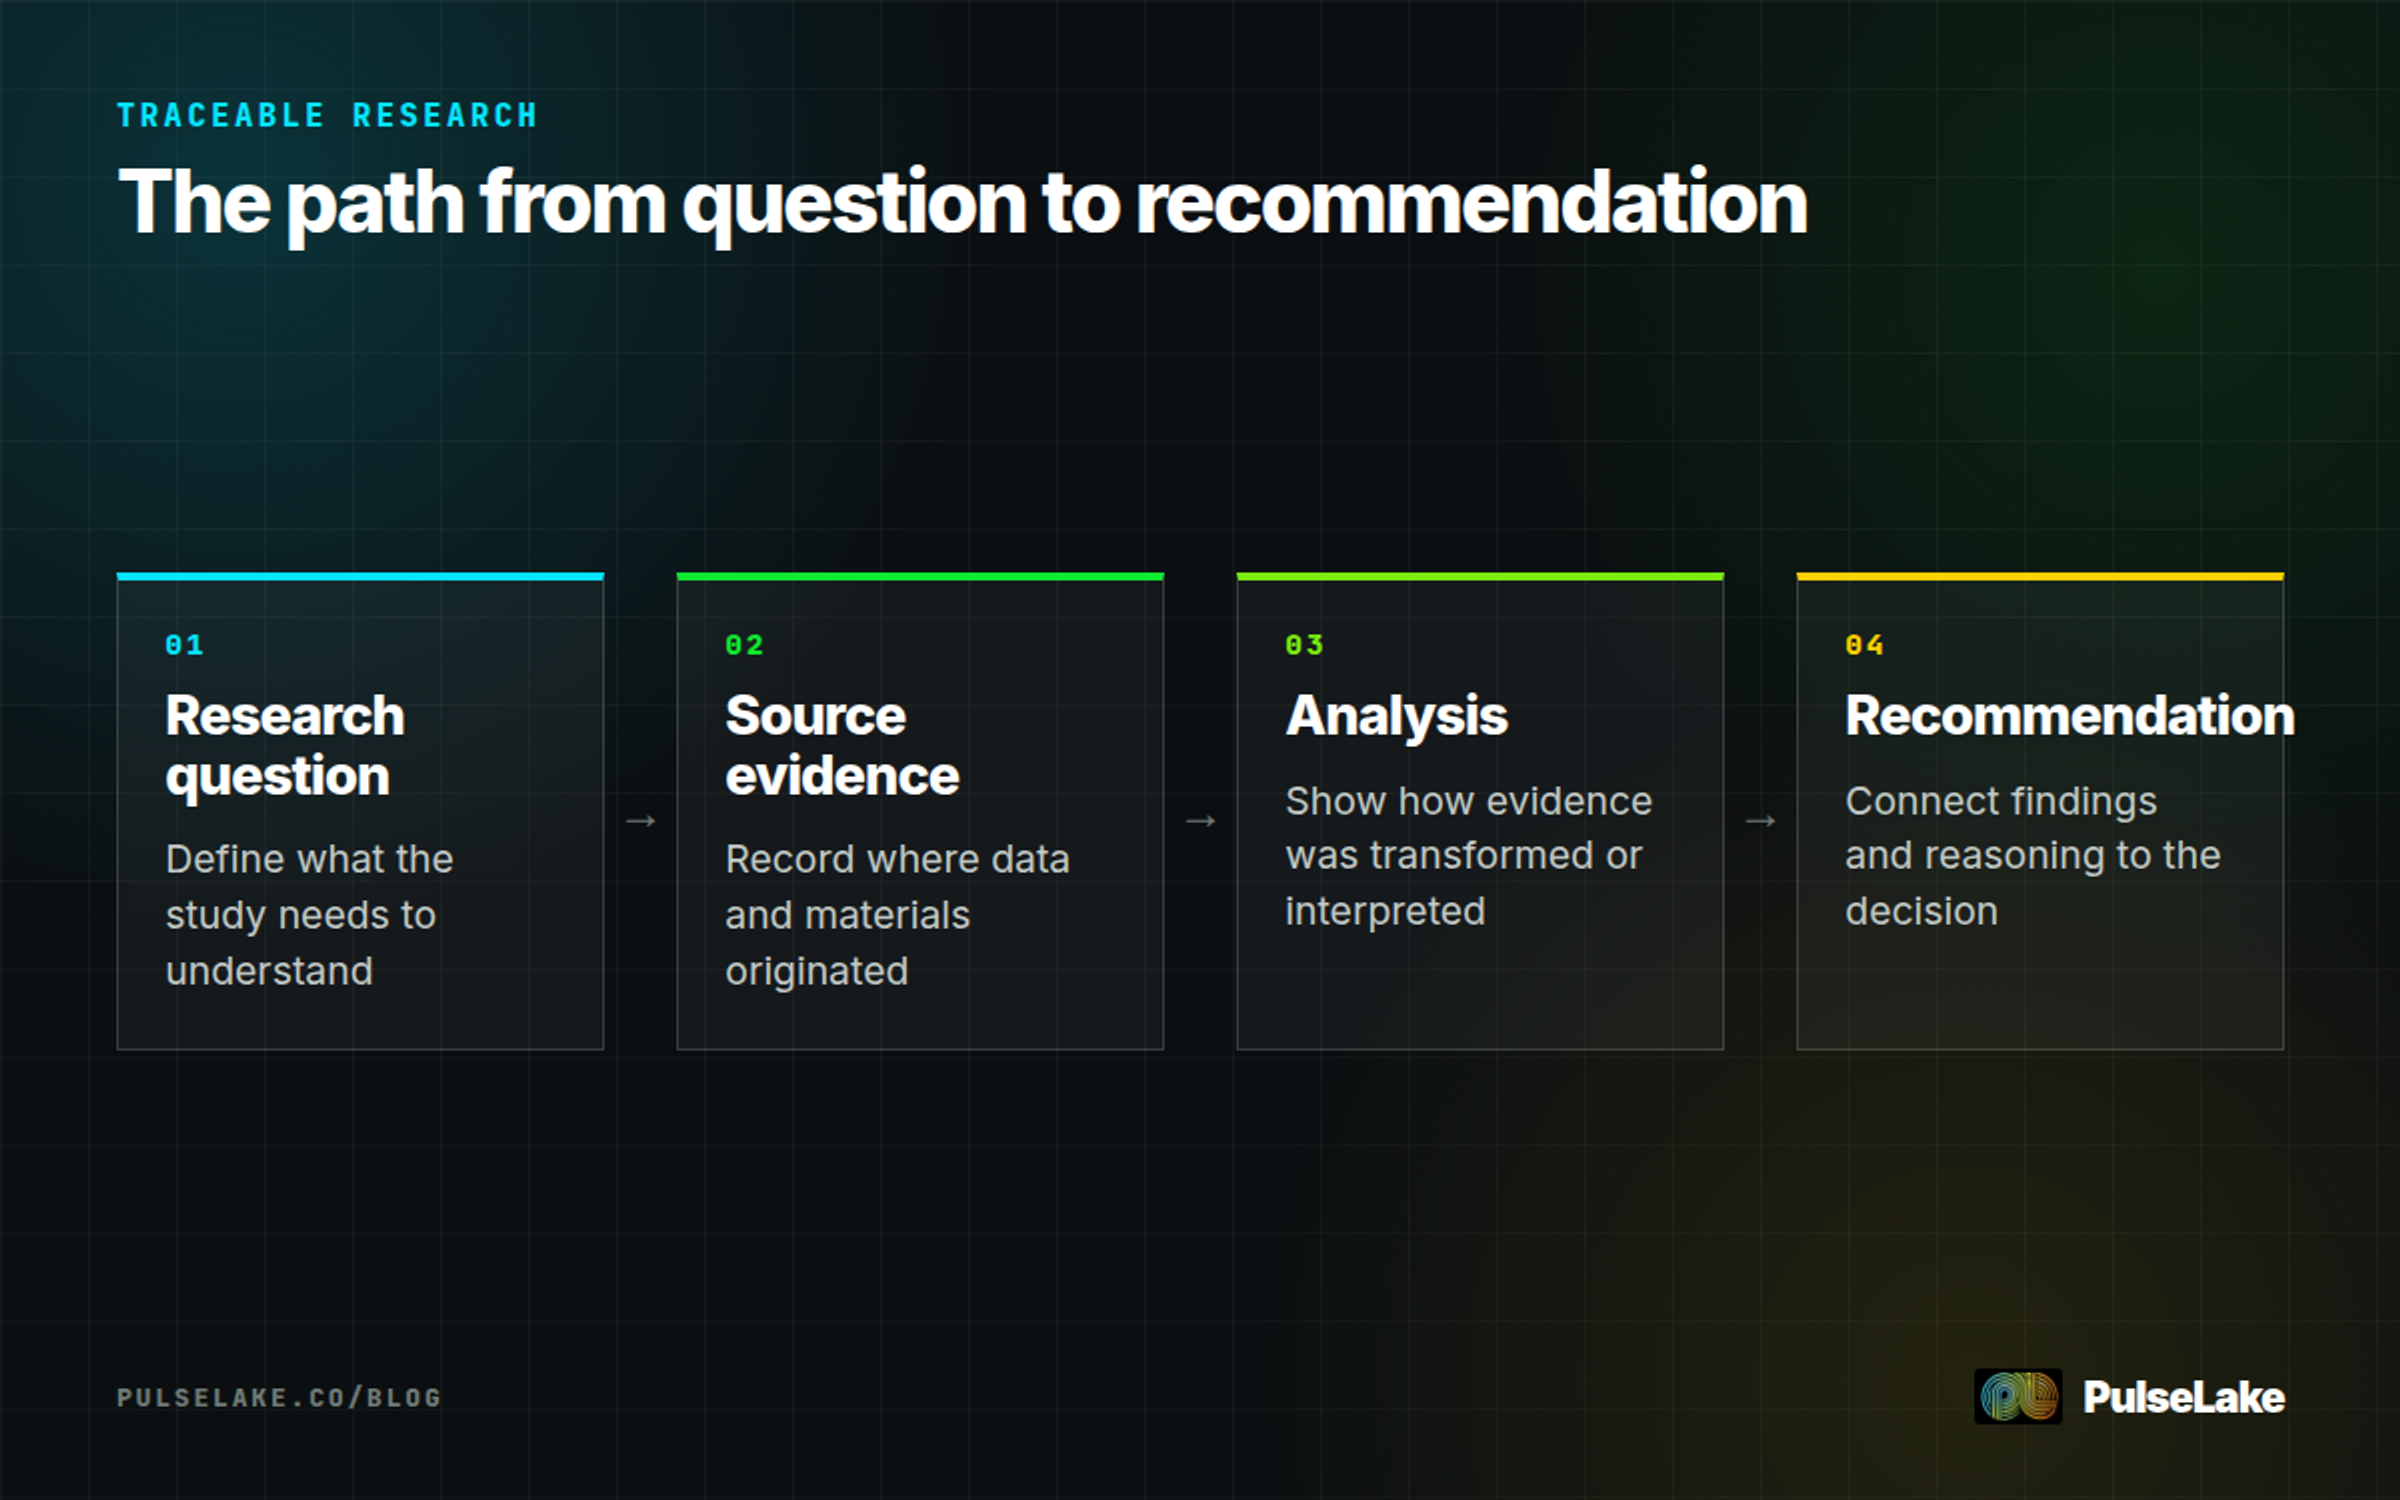The image size is (2400, 1500).
Task: Click the Source evidence card heading
Action: [842, 746]
